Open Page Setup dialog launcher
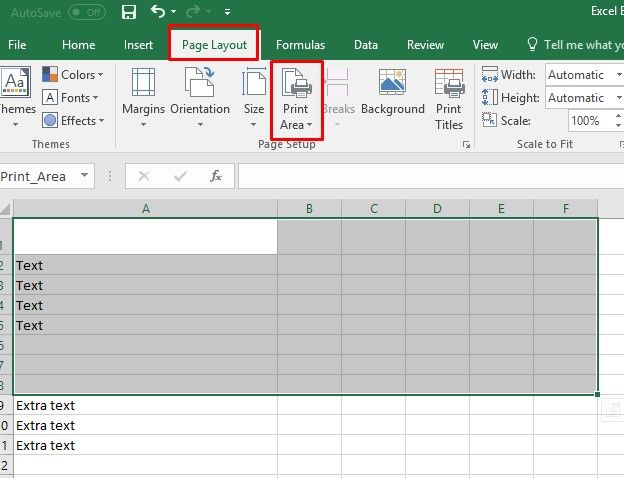The image size is (624, 478). (466, 145)
